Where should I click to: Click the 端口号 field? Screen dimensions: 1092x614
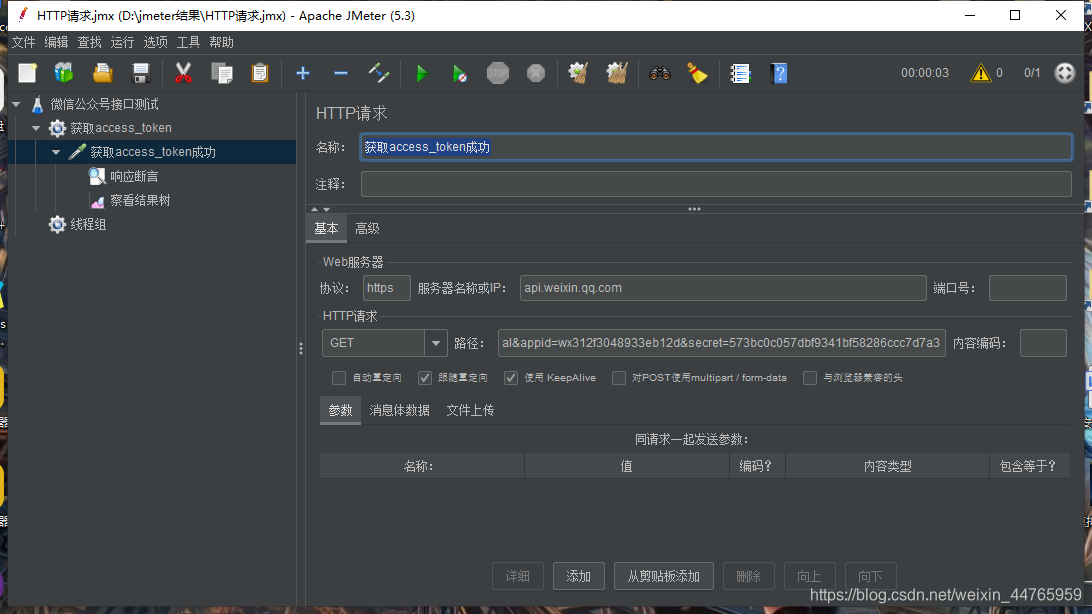click(1027, 288)
